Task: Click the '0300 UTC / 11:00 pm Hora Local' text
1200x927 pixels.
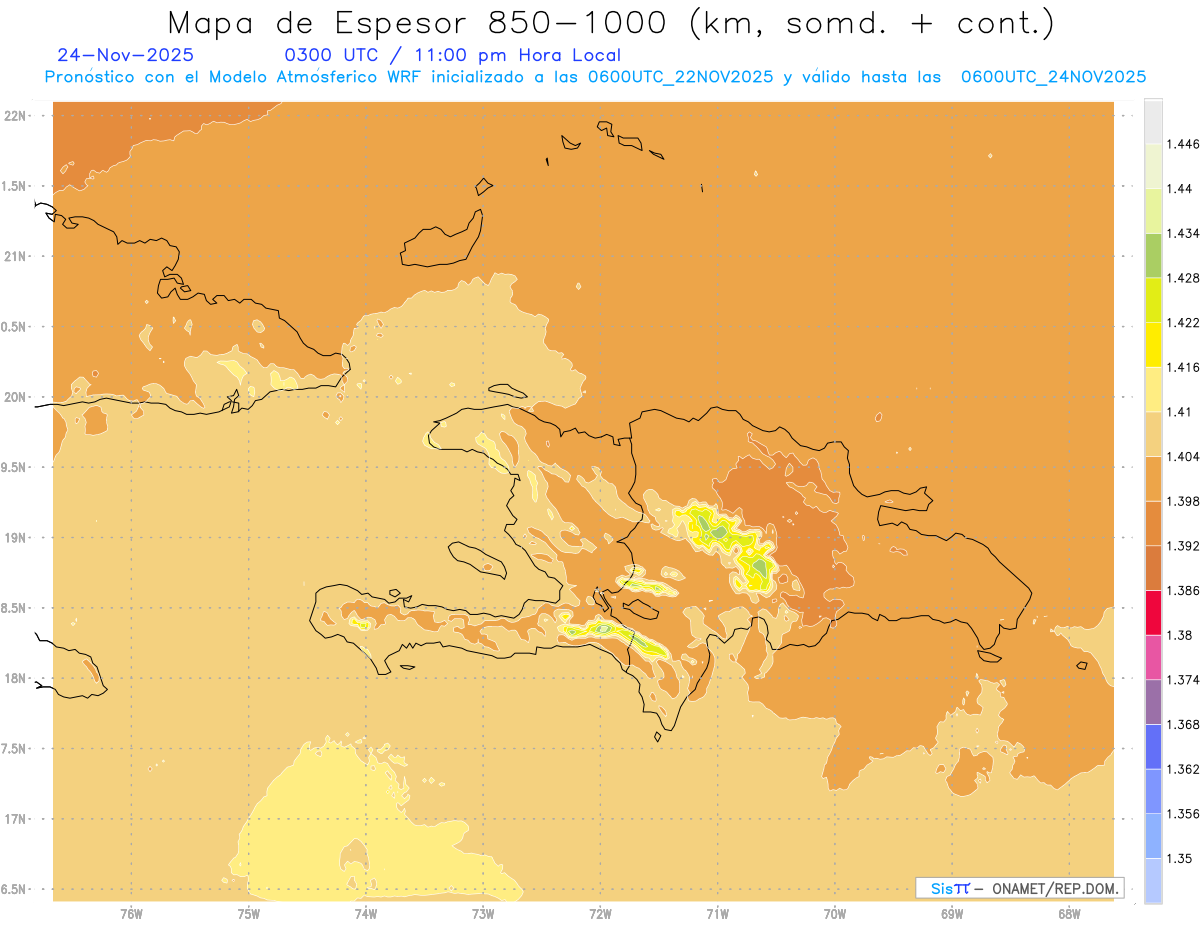Action: coord(453,56)
